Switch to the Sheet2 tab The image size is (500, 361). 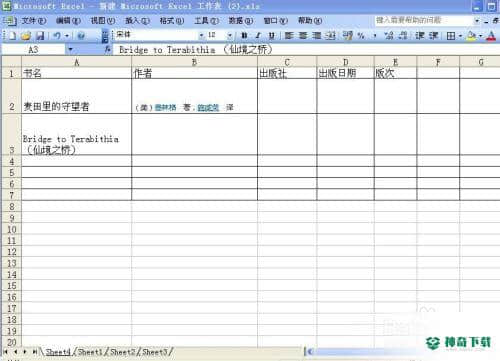coord(123,352)
